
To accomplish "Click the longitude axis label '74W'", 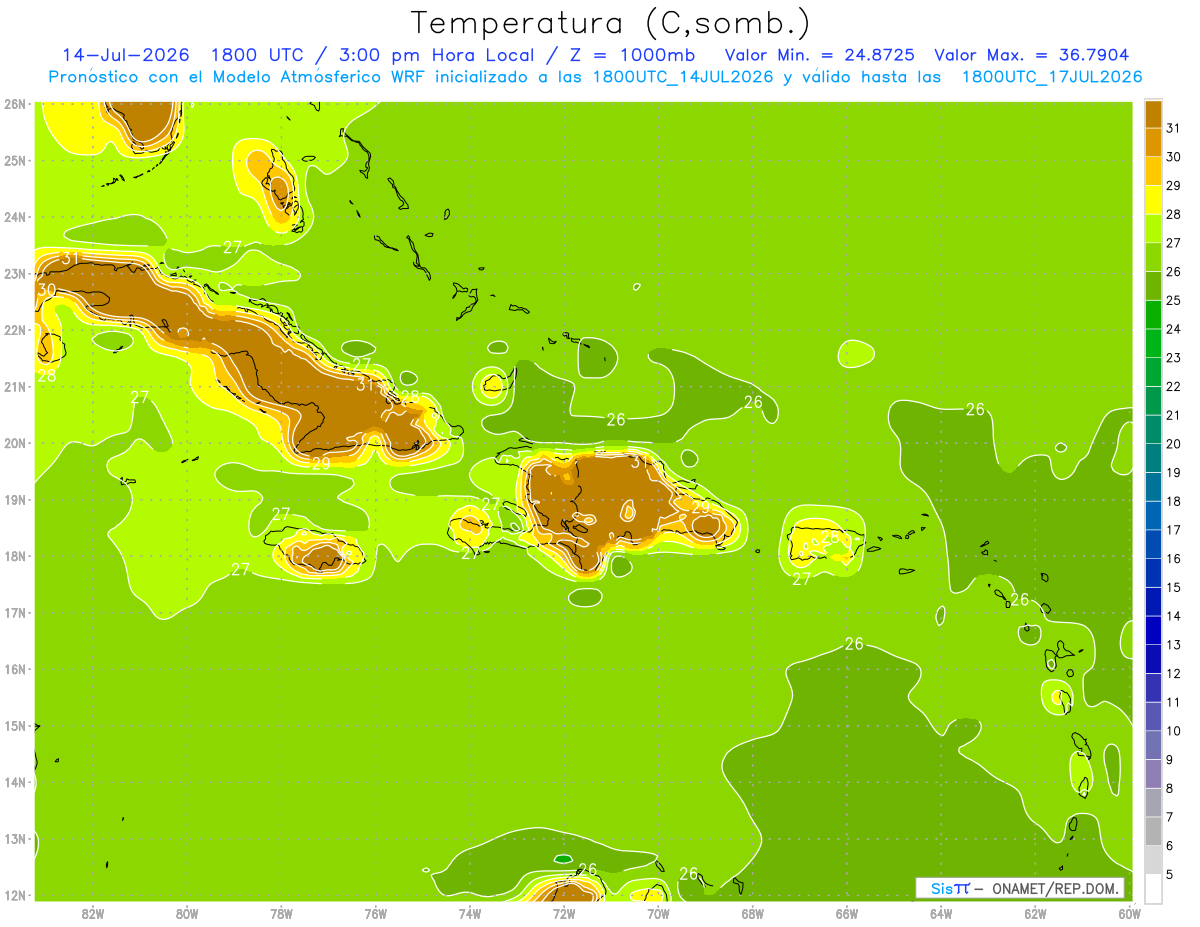I will click(470, 913).
